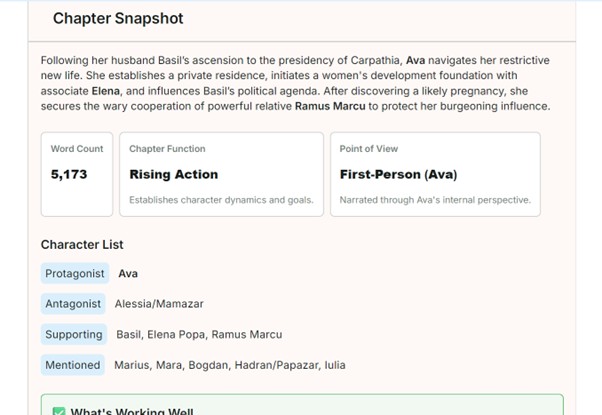Select the Point of View card label
602x415 pixels.
370,149
